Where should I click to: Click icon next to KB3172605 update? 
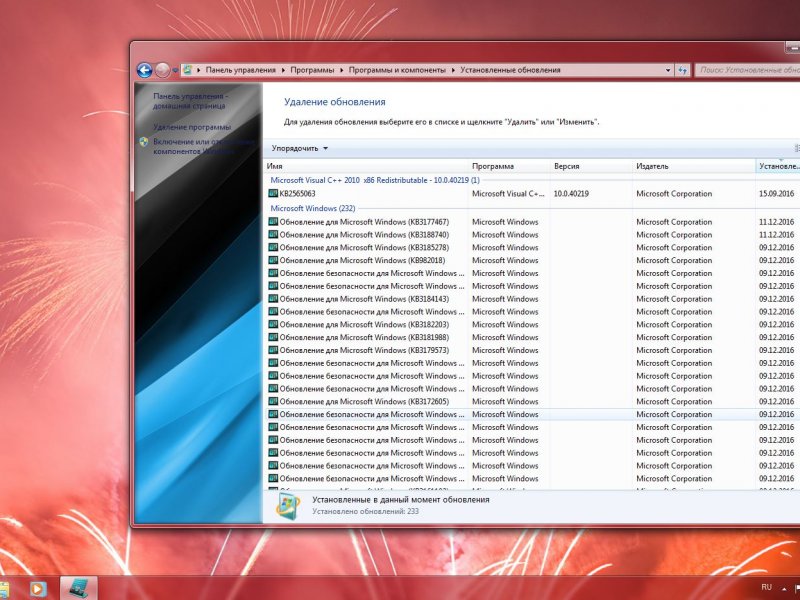[273, 402]
